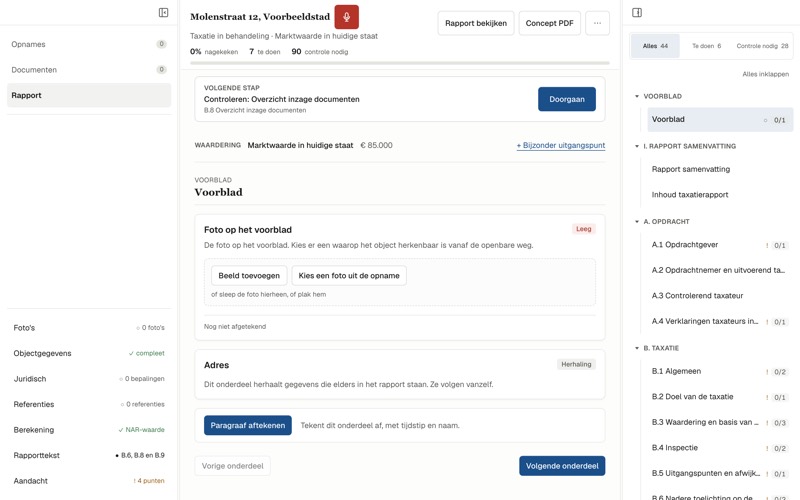Screen dimensions: 800x500
Task: Switch to the Alles 44 filter tab
Action: tap(655, 46)
